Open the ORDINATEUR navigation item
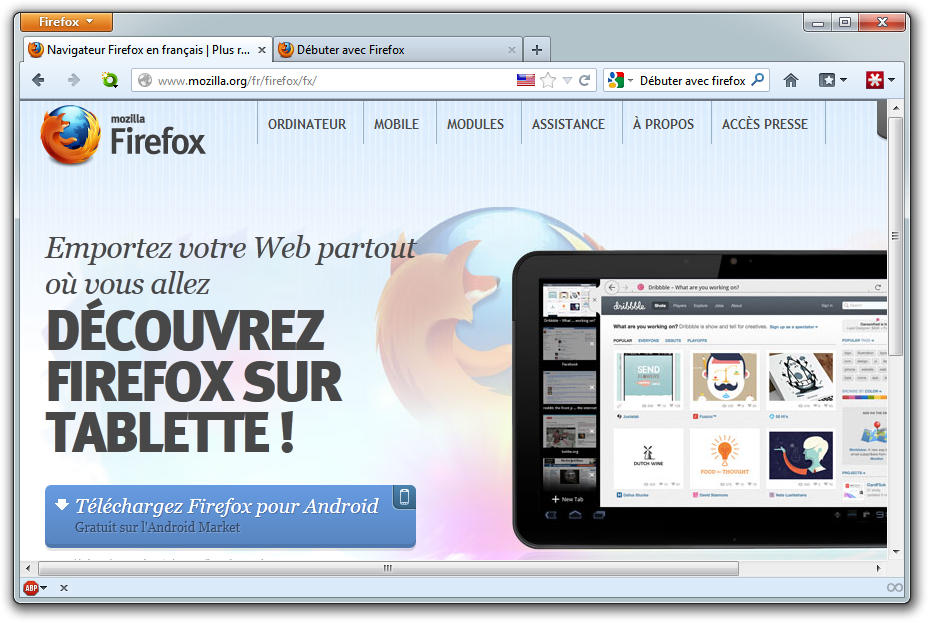 pos(307,124)
